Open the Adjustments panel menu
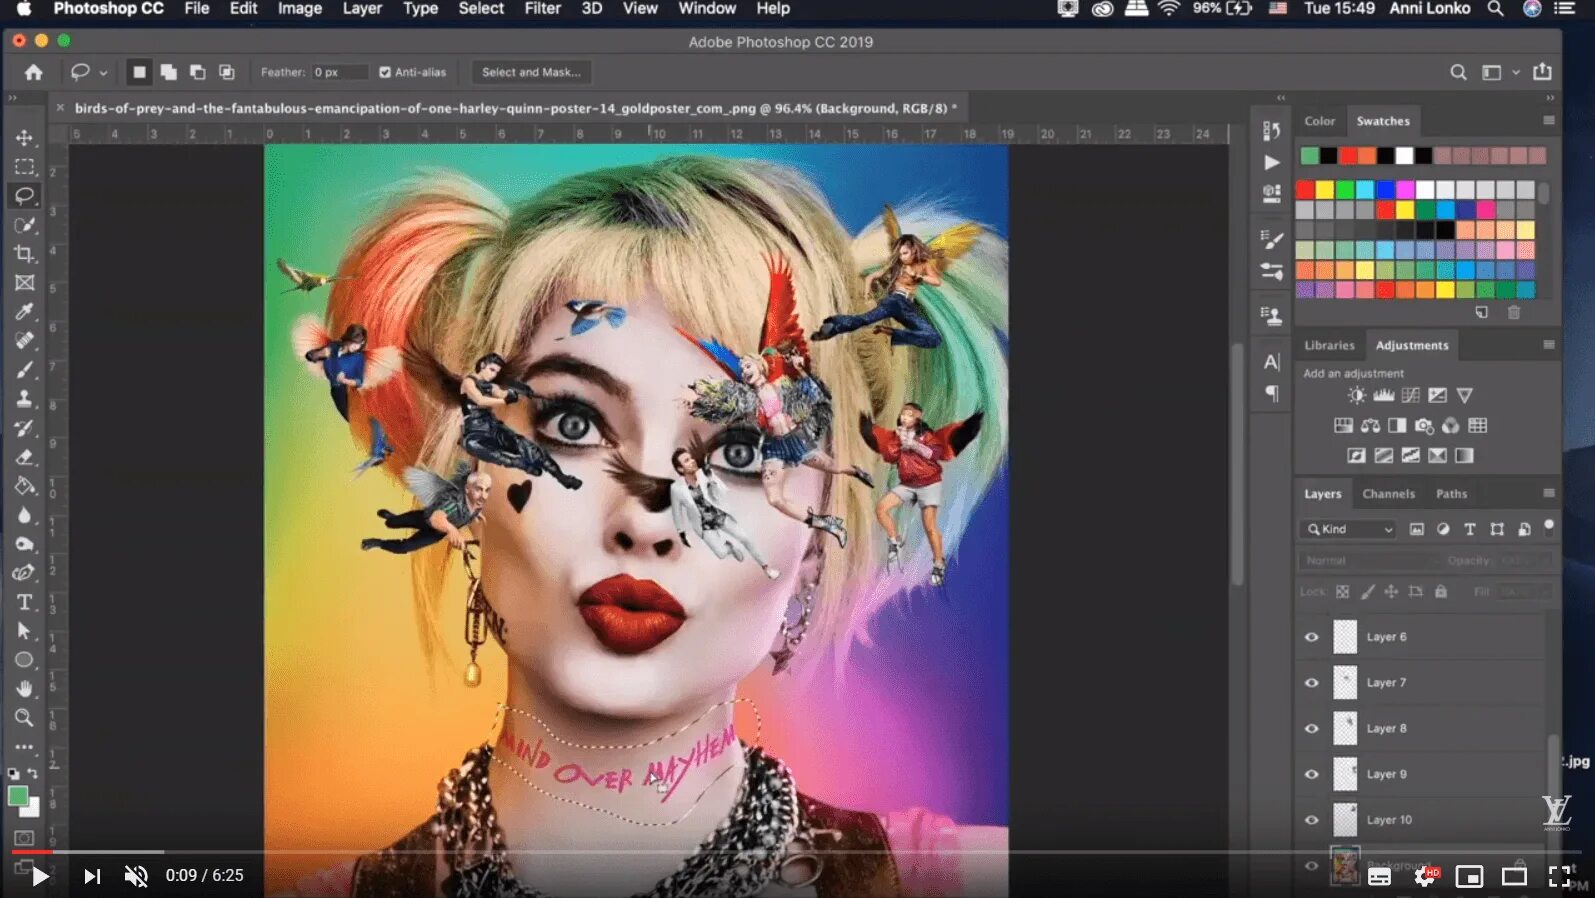This screenshot has width=1595, height=898. 1548,345
